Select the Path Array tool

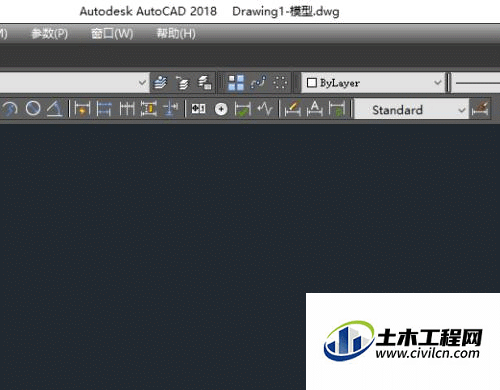258,82
